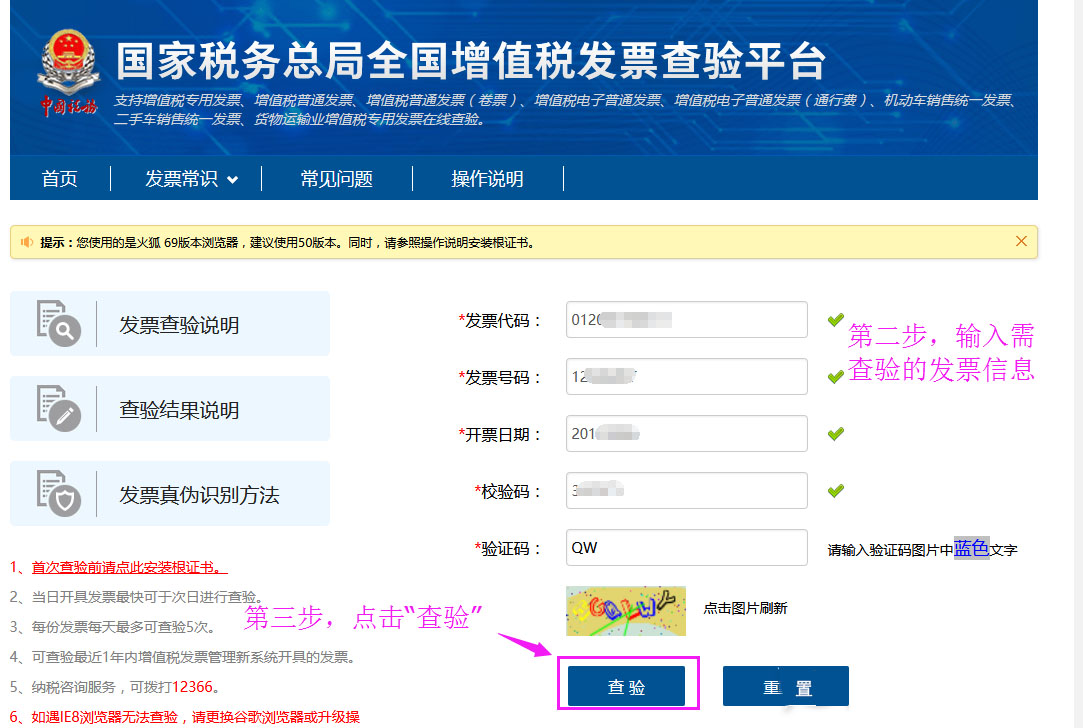1083x728 pixels.
Task: Open the 常见问题 menu item
Action: click(336, 179)
